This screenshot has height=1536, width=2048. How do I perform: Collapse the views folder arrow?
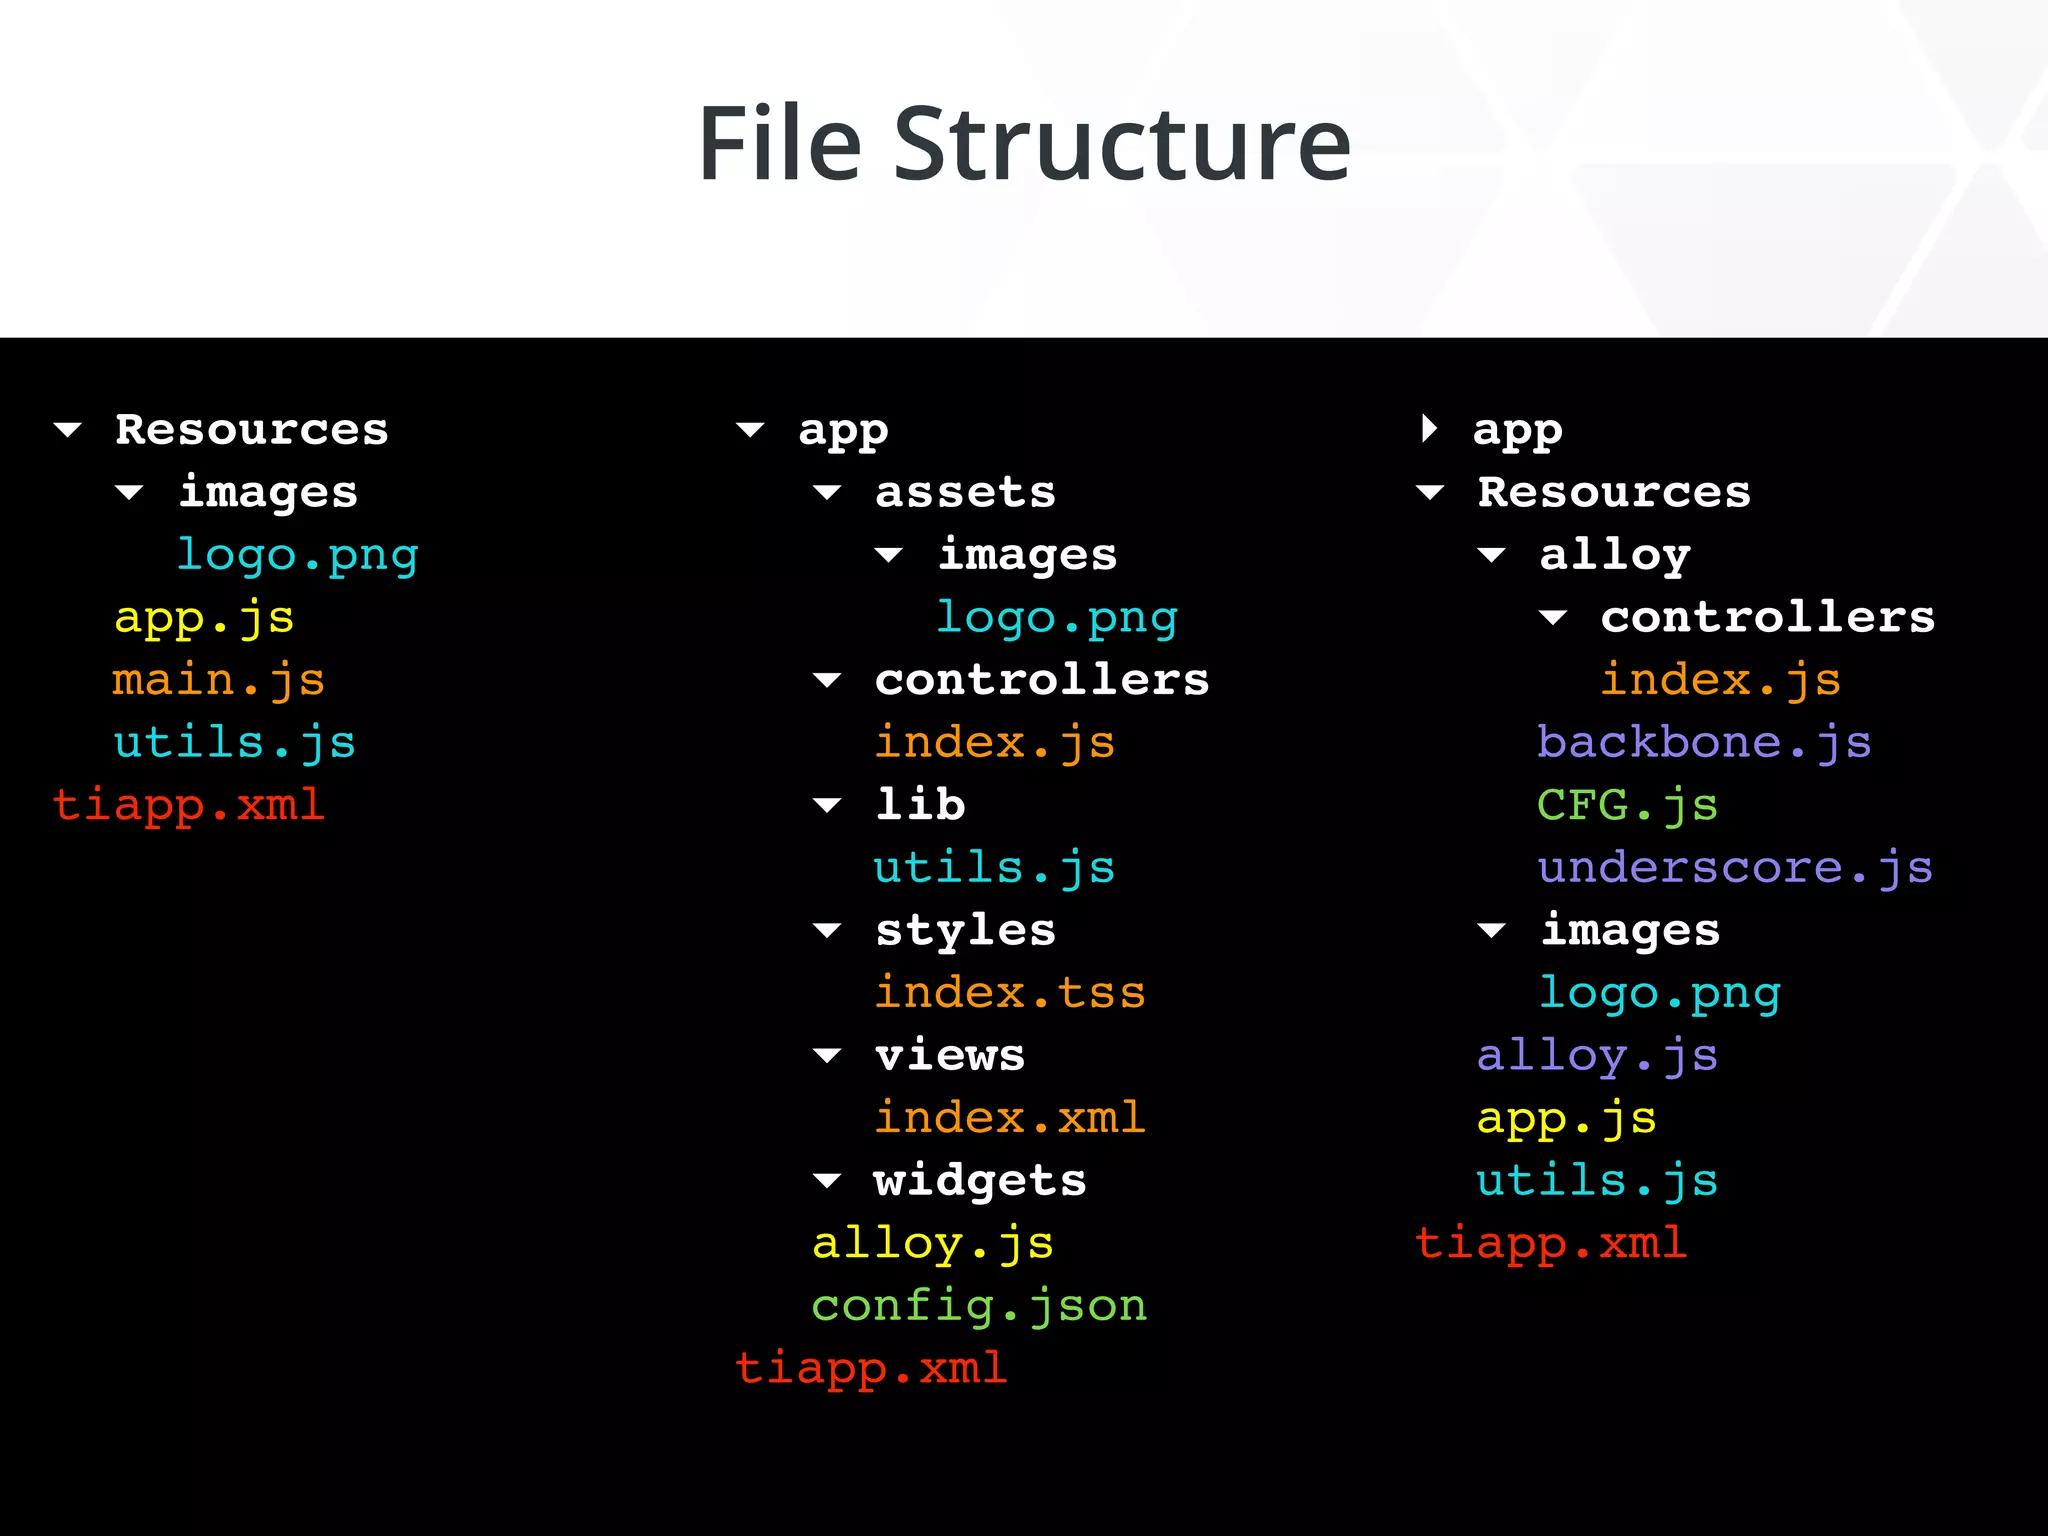tap(827, 1055)
